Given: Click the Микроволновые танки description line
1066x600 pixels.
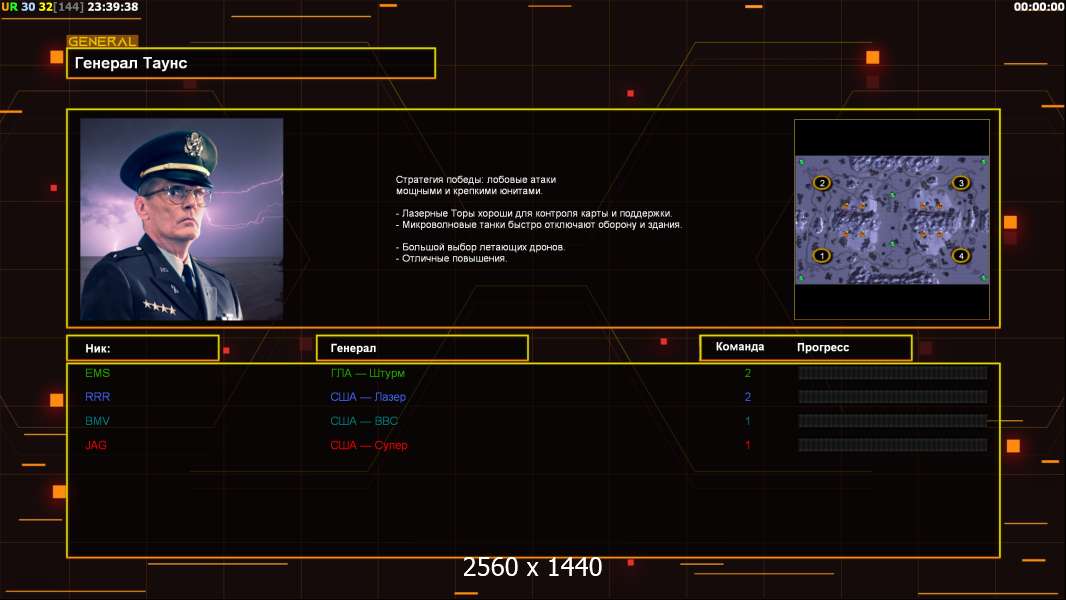Looking at the screenshot, I should click(538, 224).
